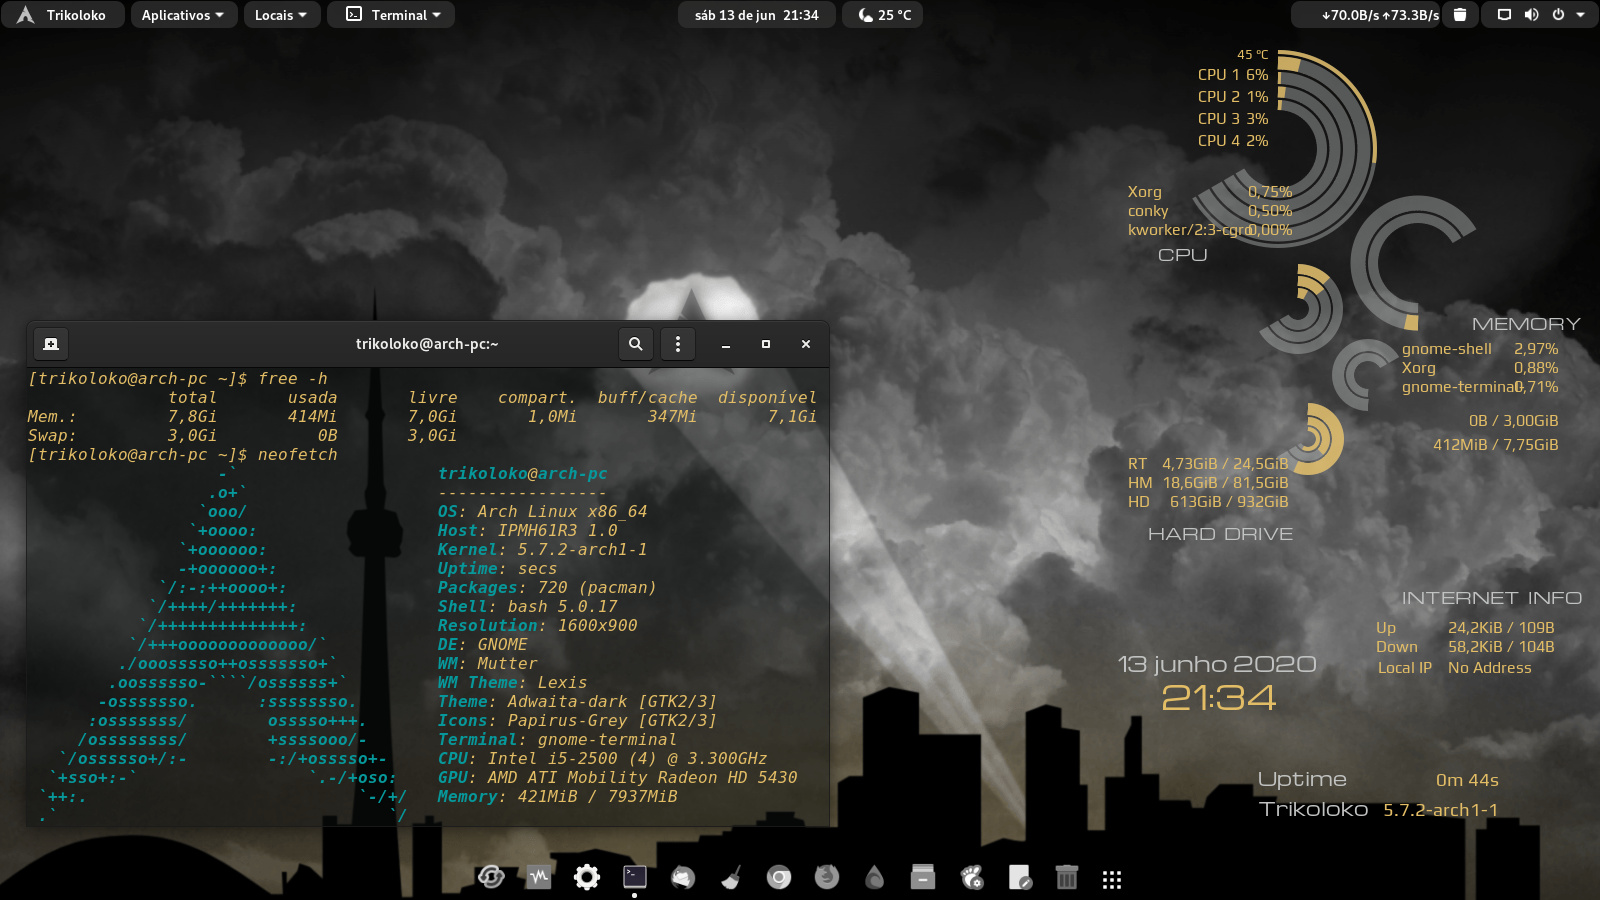Open system settings gear in the dock

coord(587,878)
